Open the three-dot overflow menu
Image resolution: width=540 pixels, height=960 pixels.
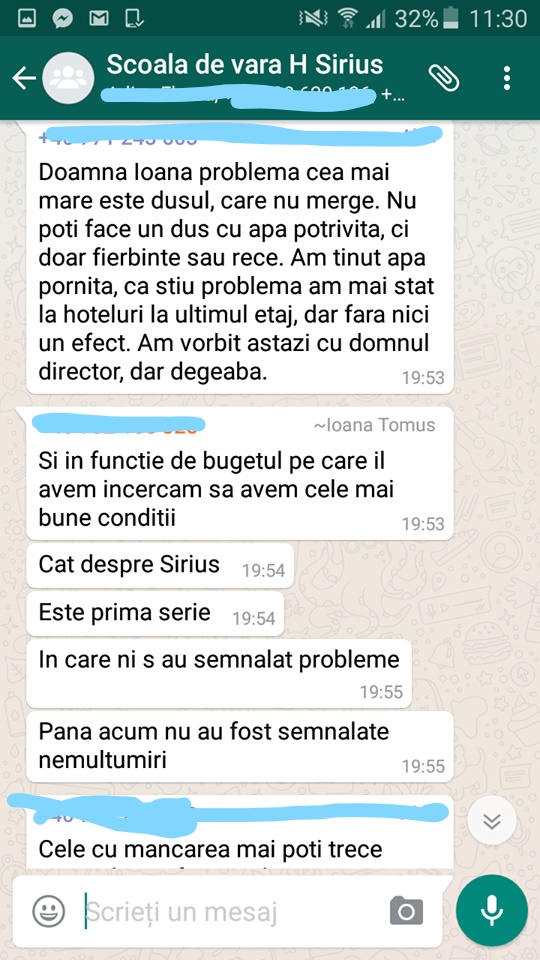[506, 78]
